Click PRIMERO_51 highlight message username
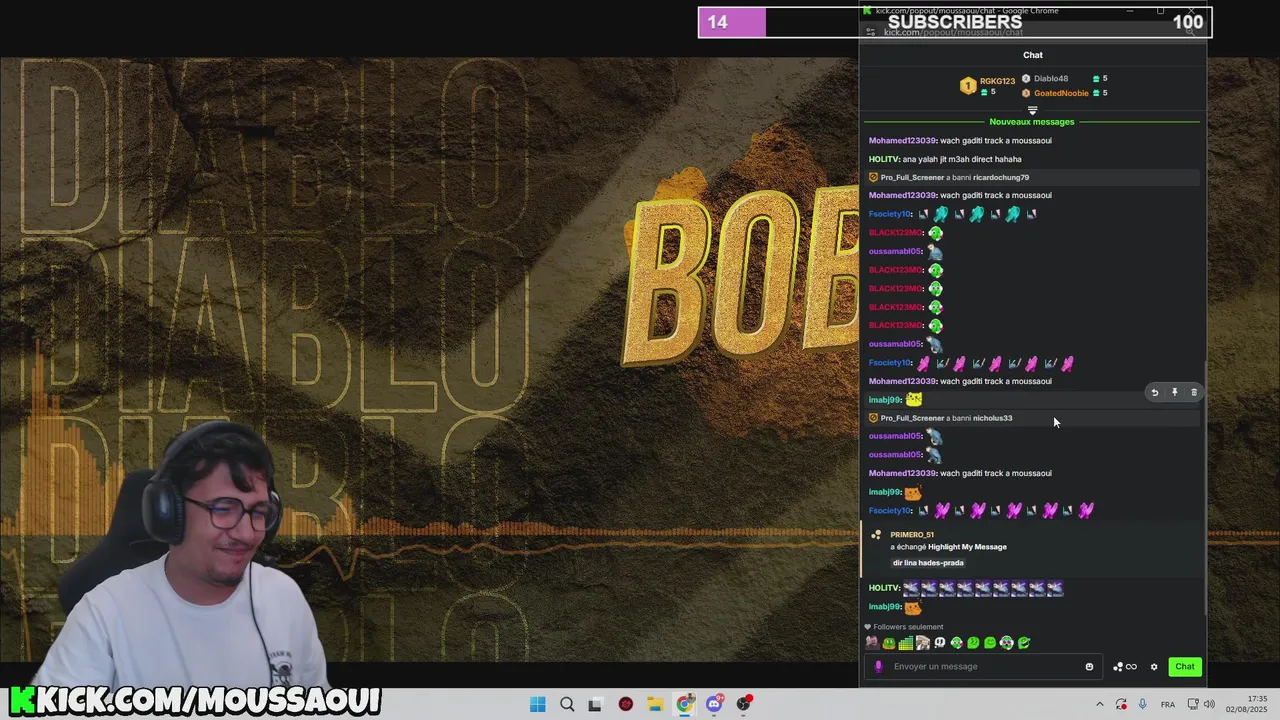Screen dimensions: 1280x720 click(912, 535)
